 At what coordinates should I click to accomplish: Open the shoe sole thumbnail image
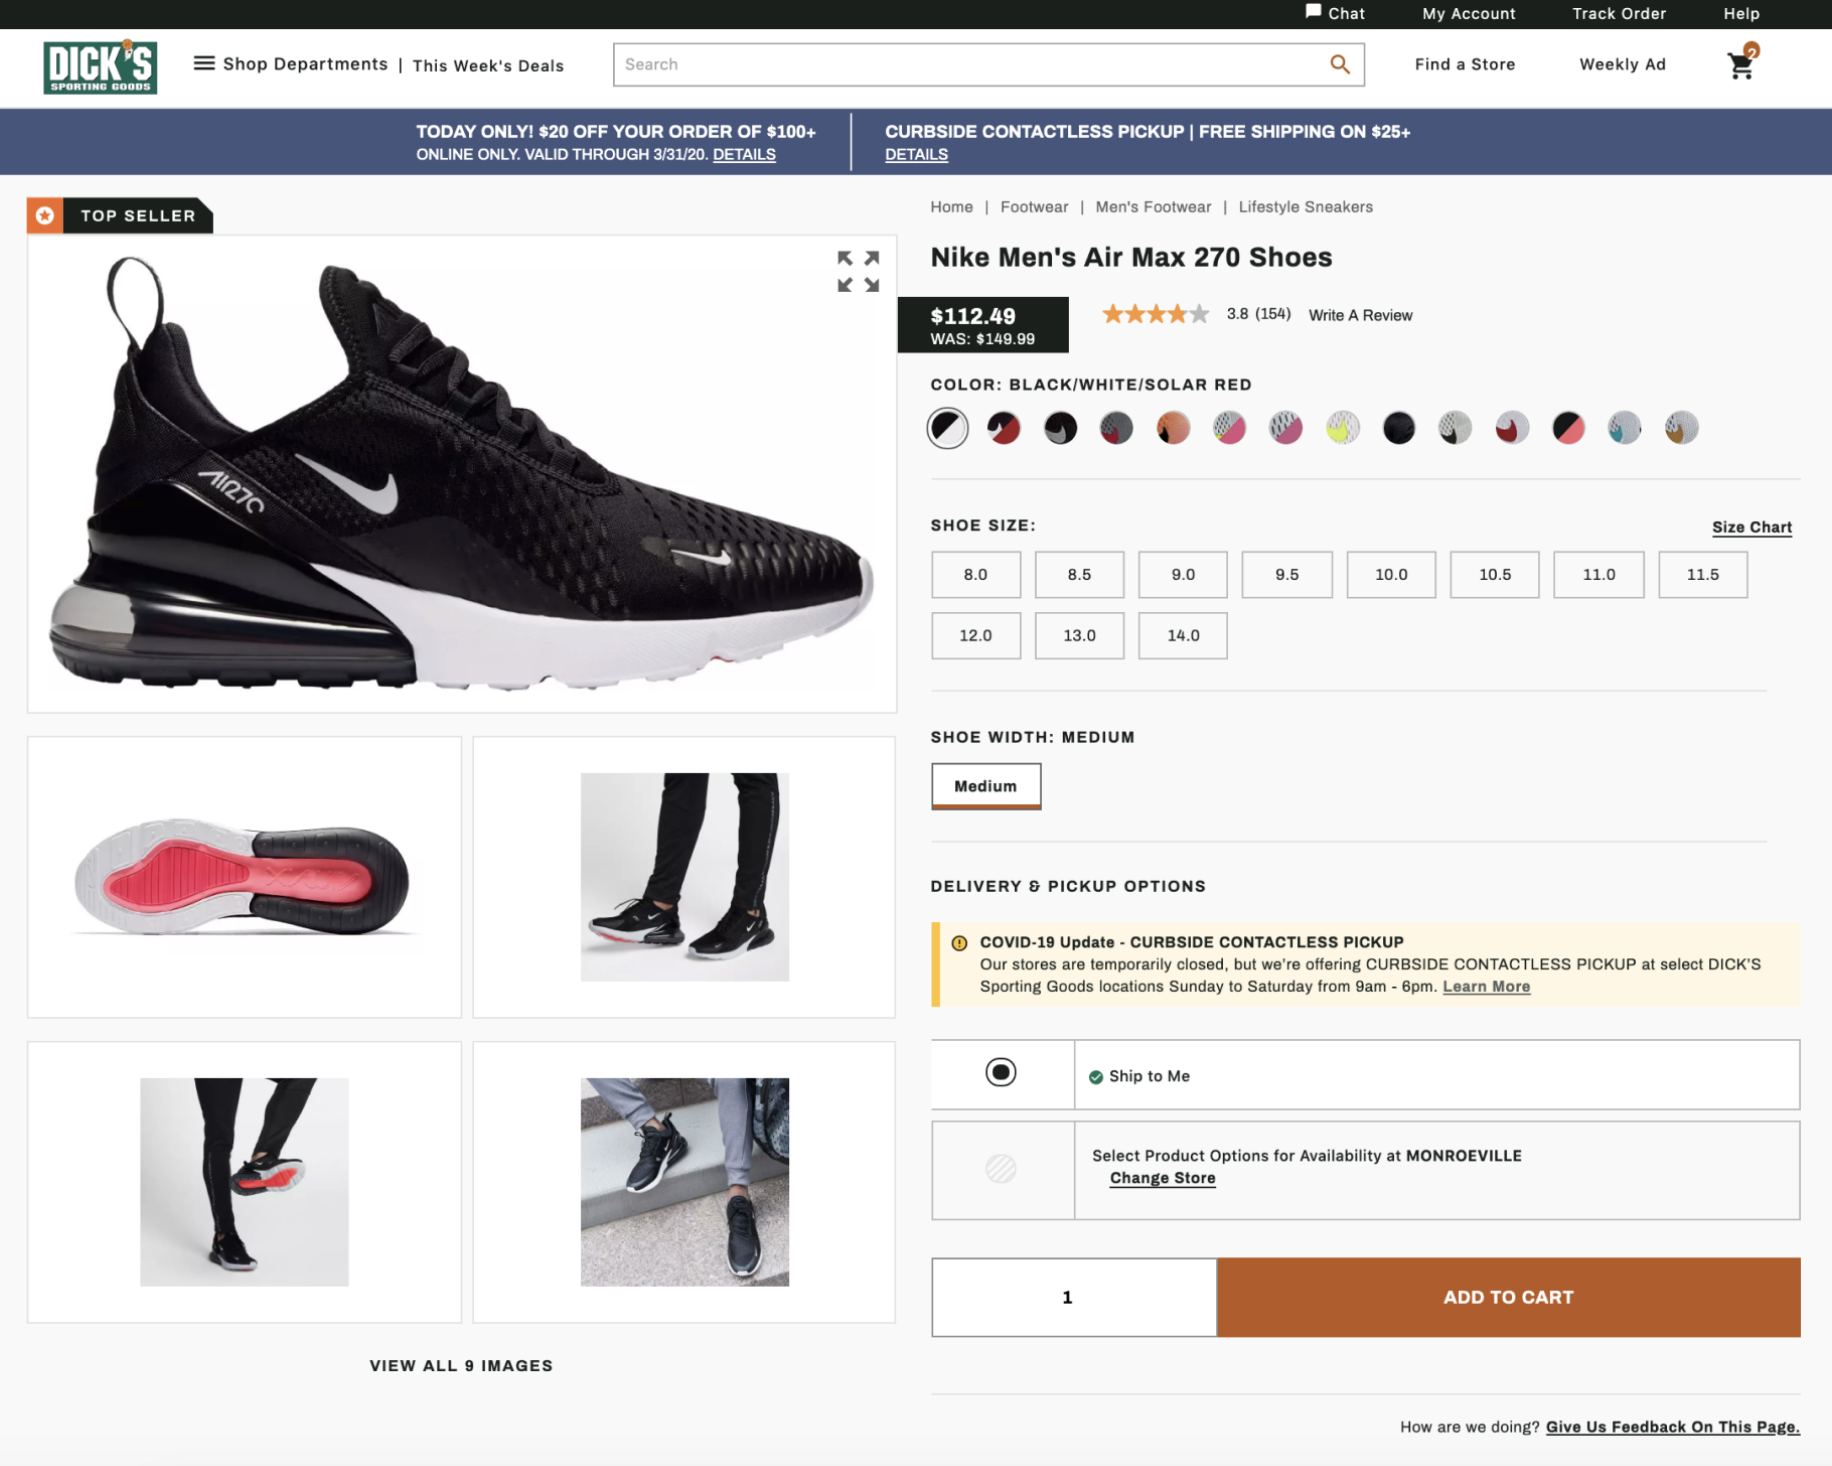244,877
